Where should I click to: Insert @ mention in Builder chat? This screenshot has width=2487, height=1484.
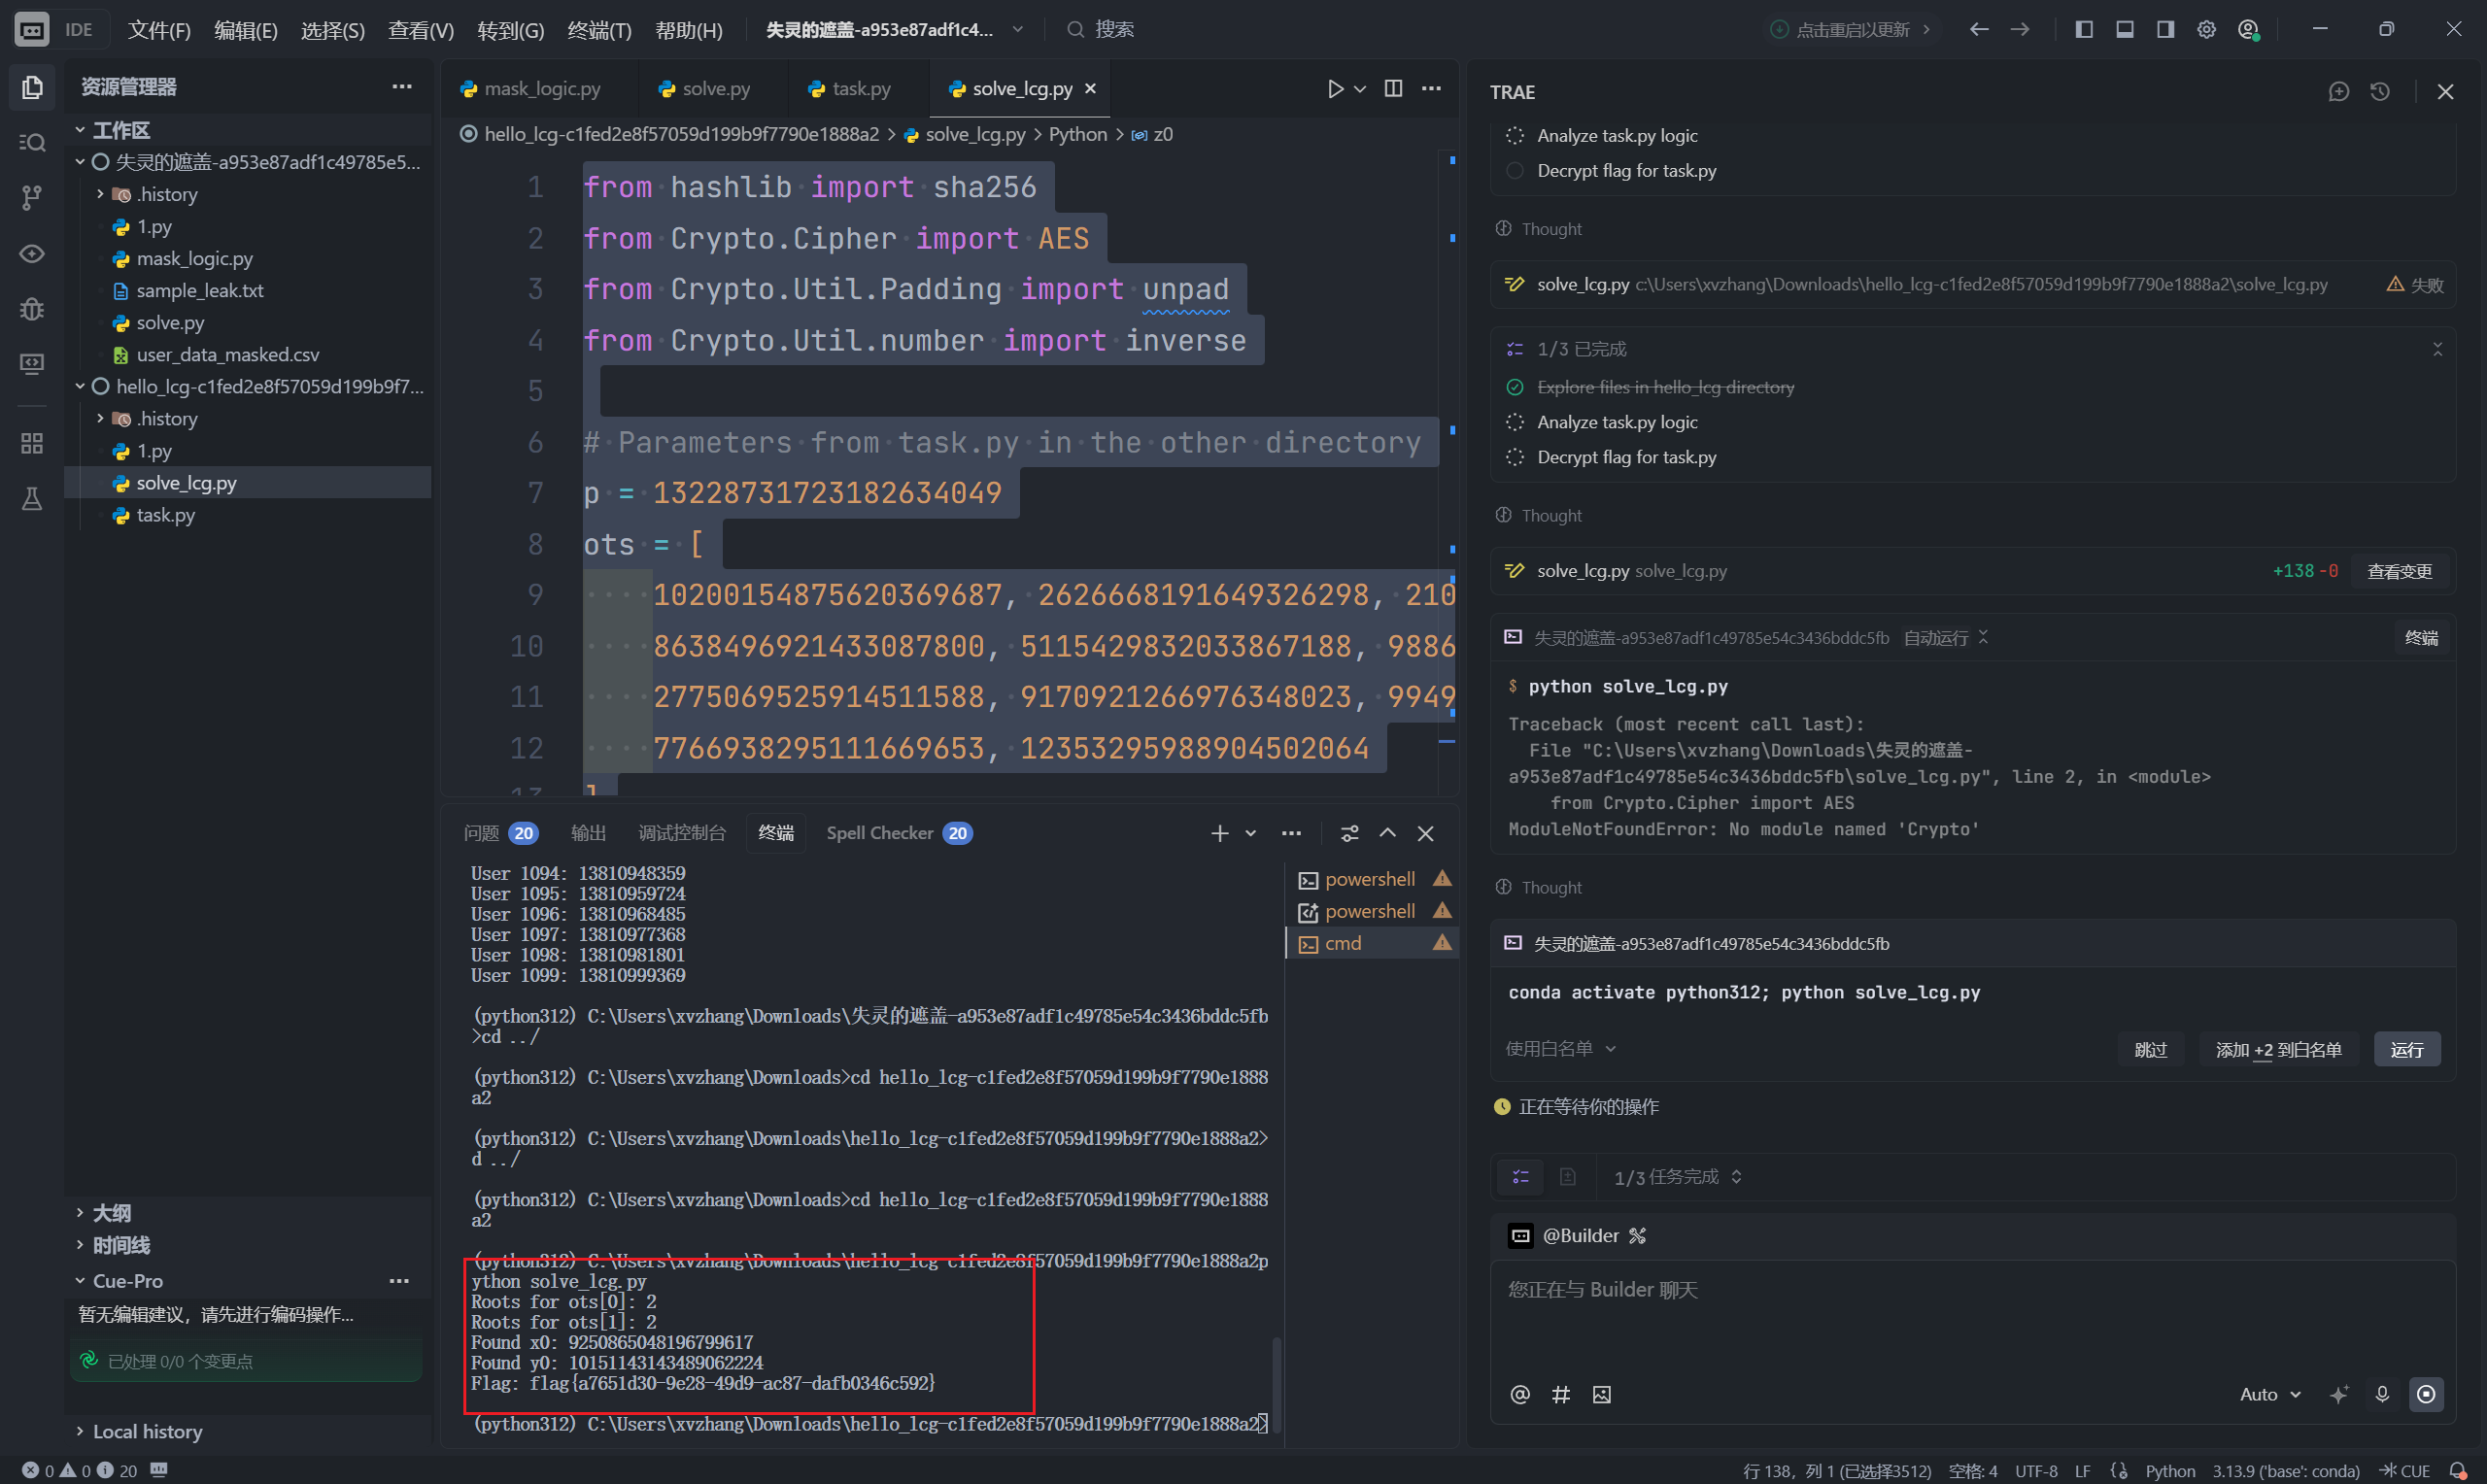[x=1520, y=1394]
